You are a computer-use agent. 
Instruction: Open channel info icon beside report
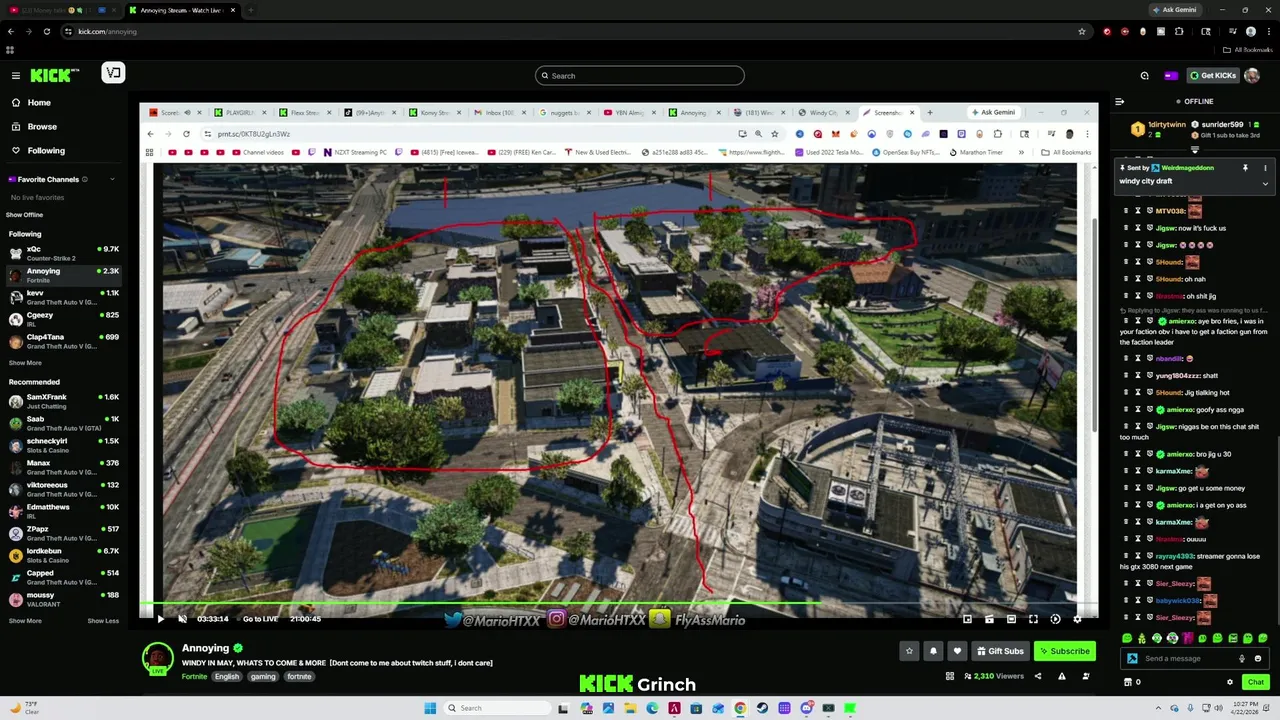pos(1086,676)
